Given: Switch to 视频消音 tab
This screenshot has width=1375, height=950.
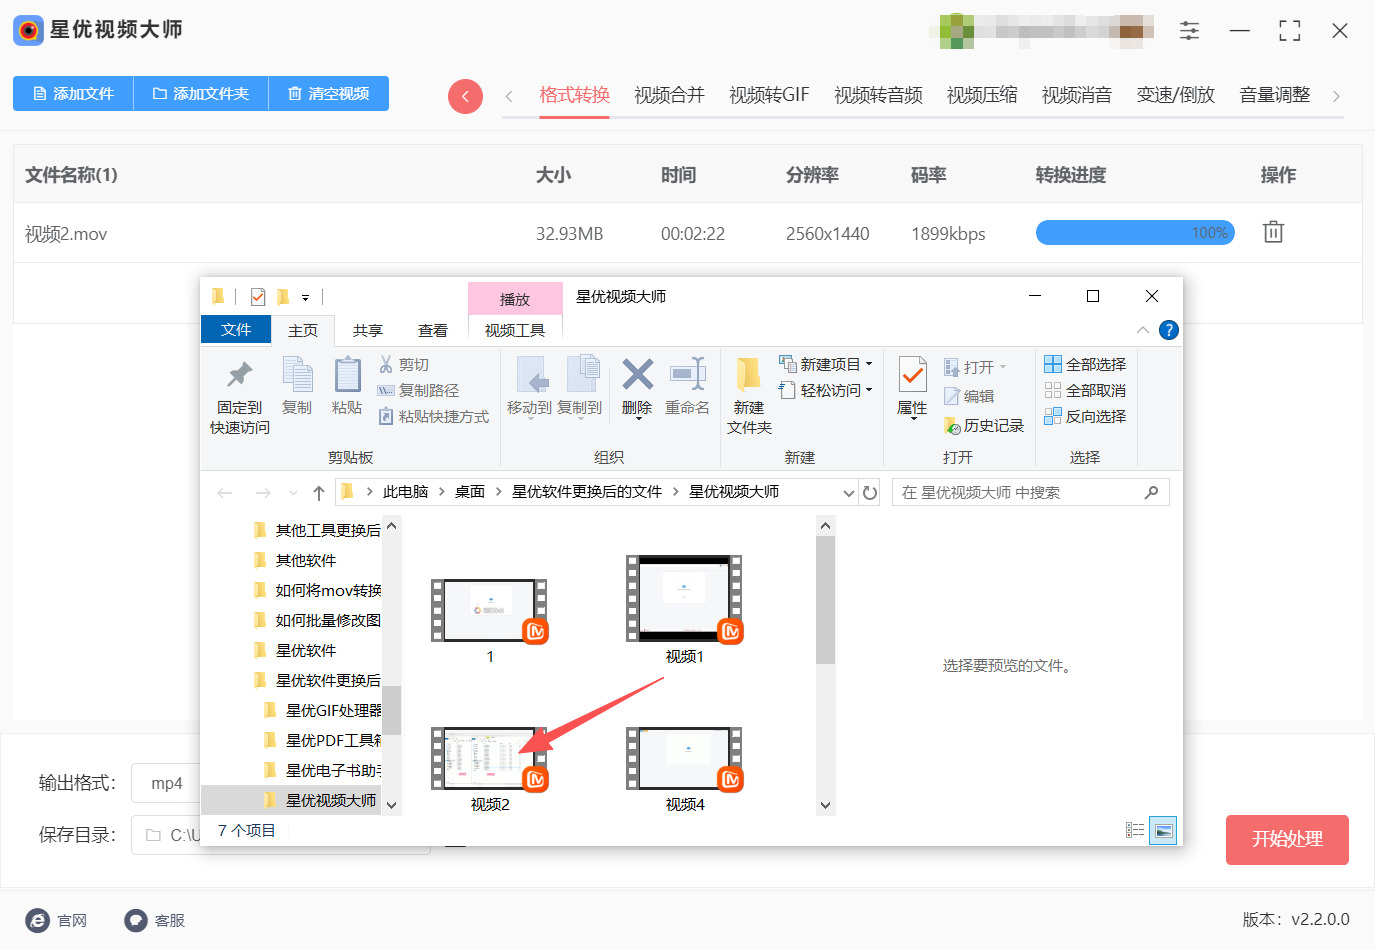Looking at the screenshot, I should point(1077,95).
